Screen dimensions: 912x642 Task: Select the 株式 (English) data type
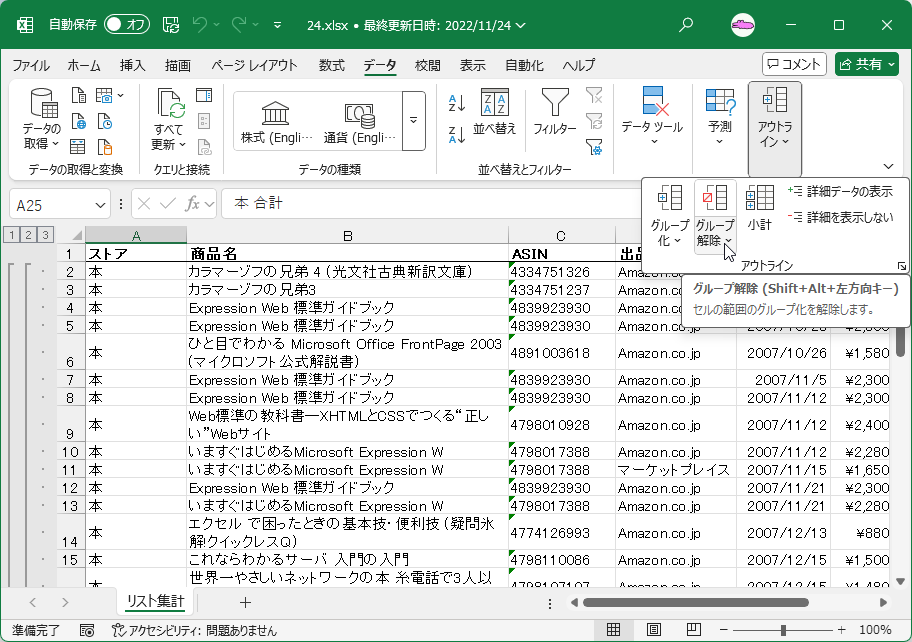tap(276, 122)
